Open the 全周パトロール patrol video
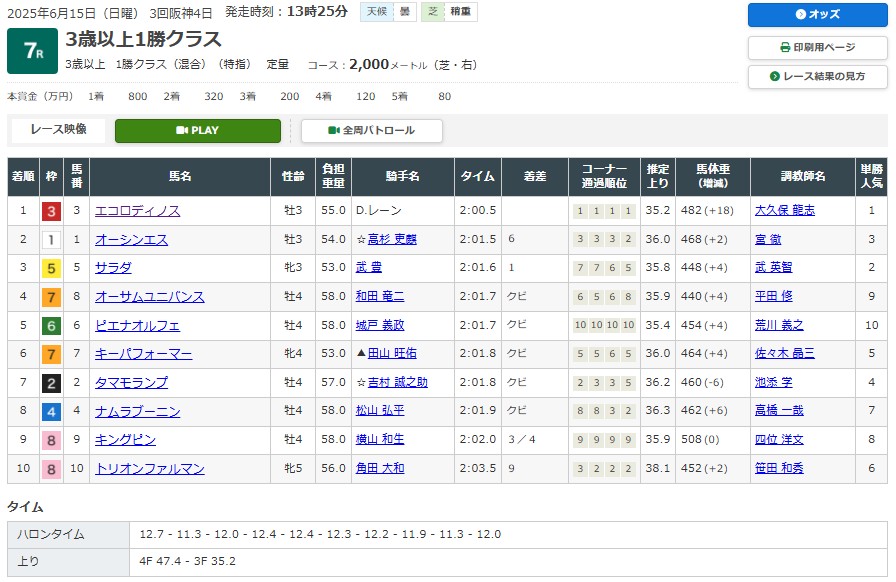Viewport: 896px width, 582px height. point(372,131)
